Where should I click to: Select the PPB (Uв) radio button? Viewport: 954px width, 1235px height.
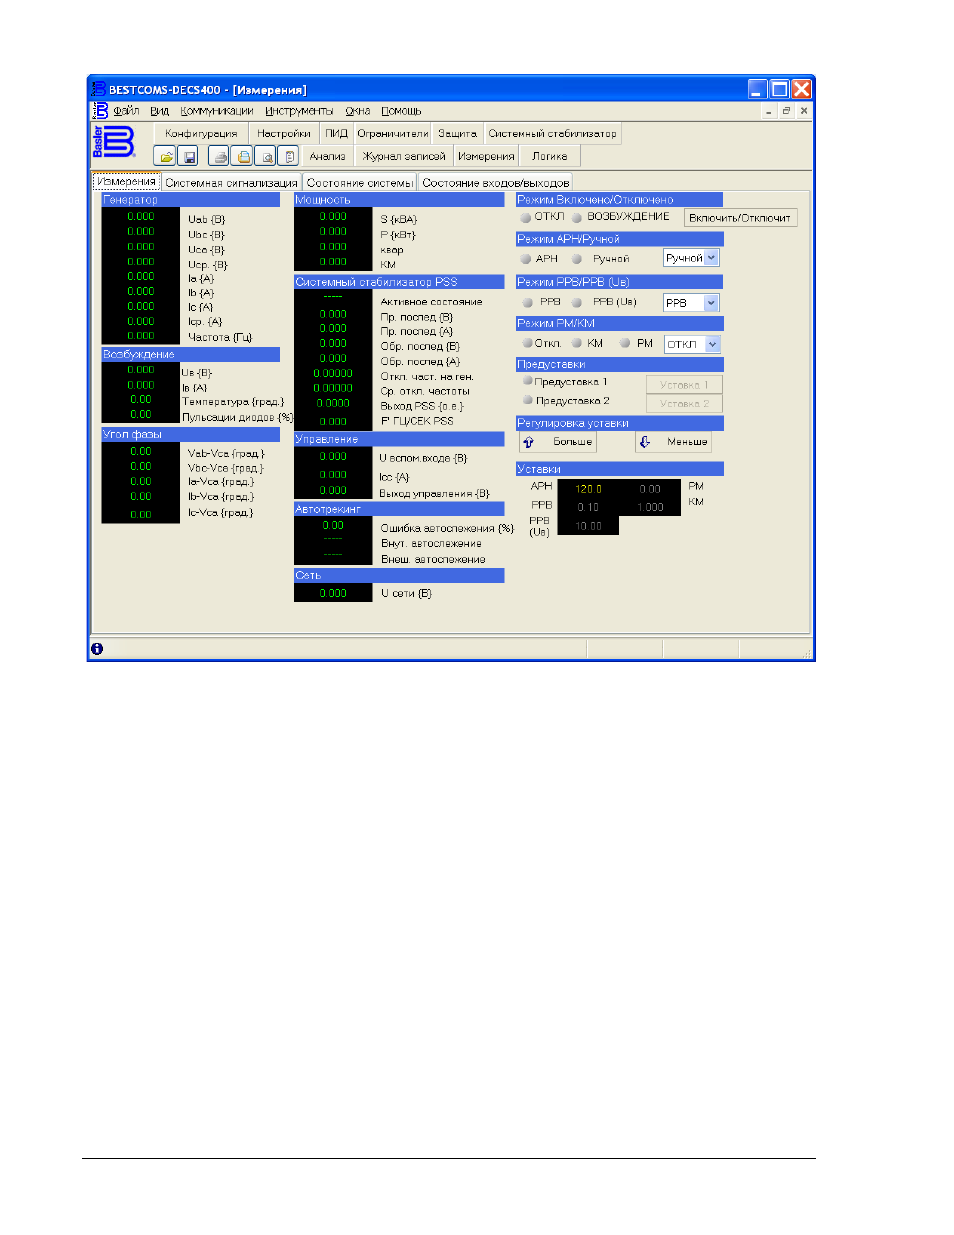(577, 302)
